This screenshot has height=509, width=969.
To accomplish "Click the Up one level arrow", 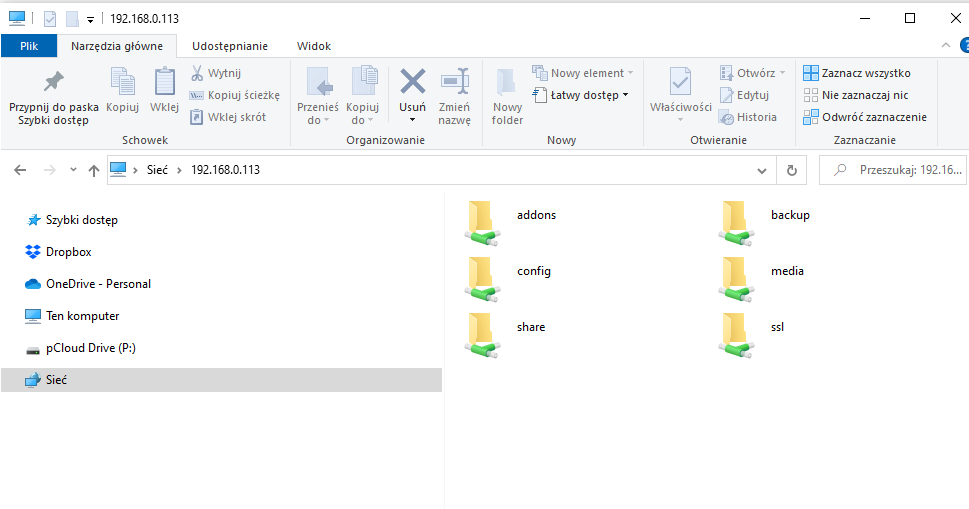I will (93, 170).
